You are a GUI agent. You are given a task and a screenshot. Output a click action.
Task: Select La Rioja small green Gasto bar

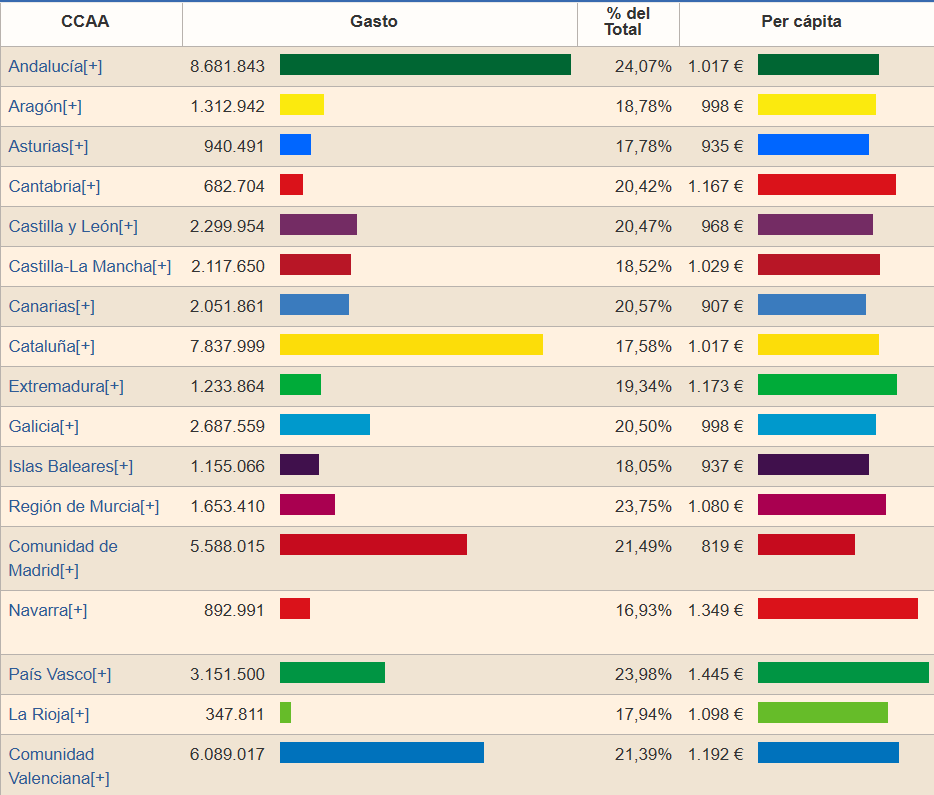click(x=285, y=713)
